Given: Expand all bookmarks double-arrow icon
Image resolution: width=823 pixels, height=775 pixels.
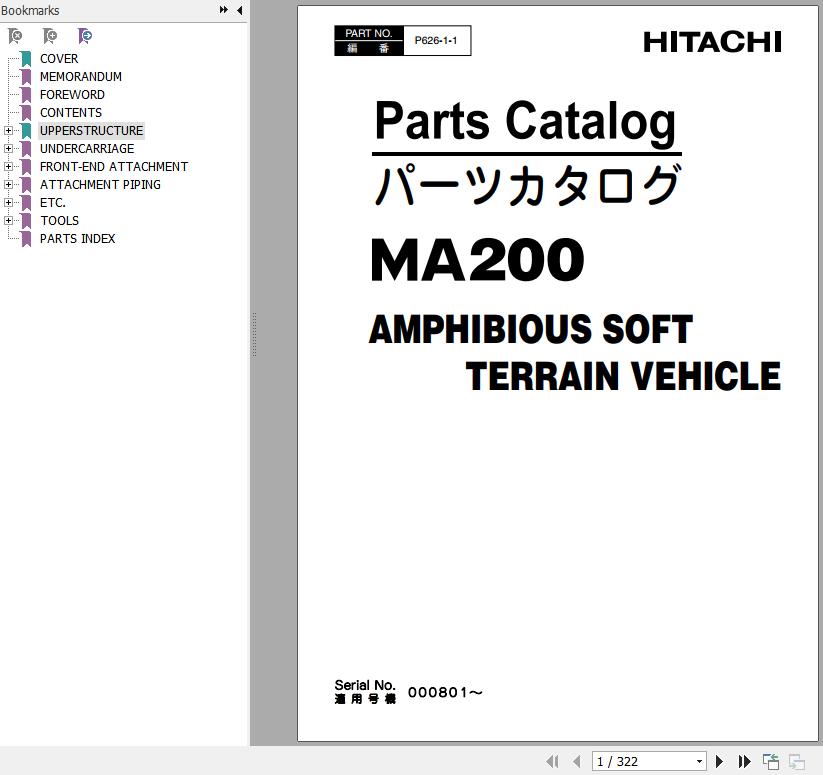Looking at the screenshot, I should [224, 10].
